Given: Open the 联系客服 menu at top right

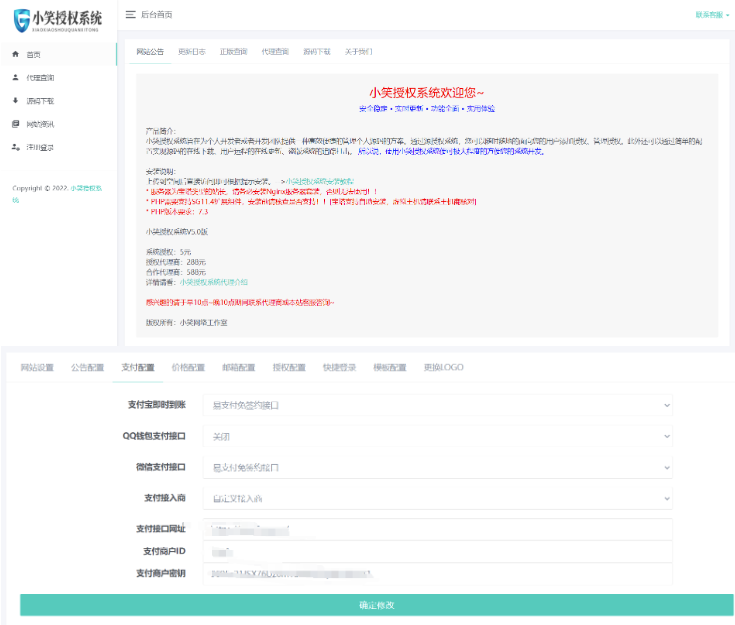Looking at the screenshot, I should coord(710,15).
